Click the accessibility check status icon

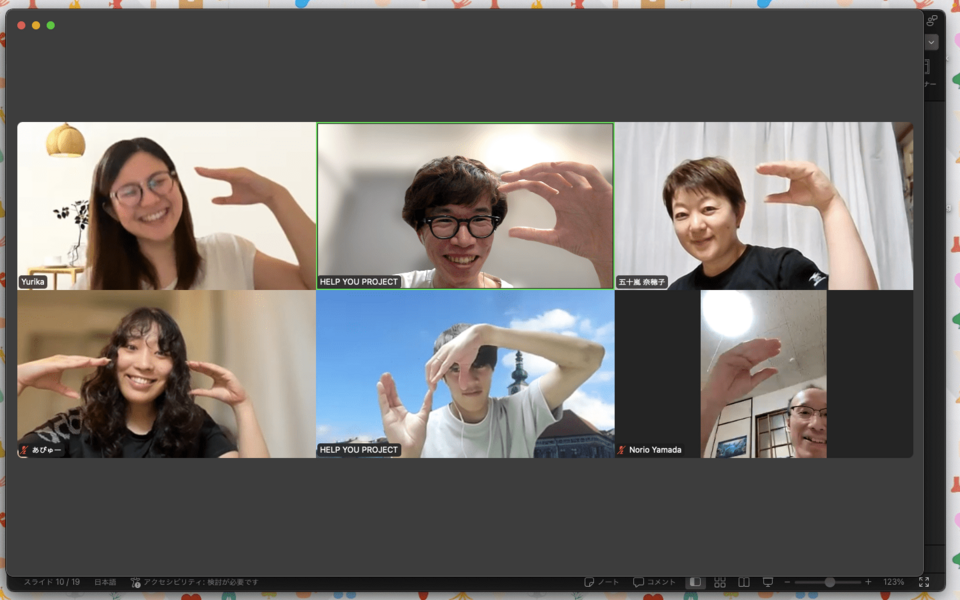[136, 582]
